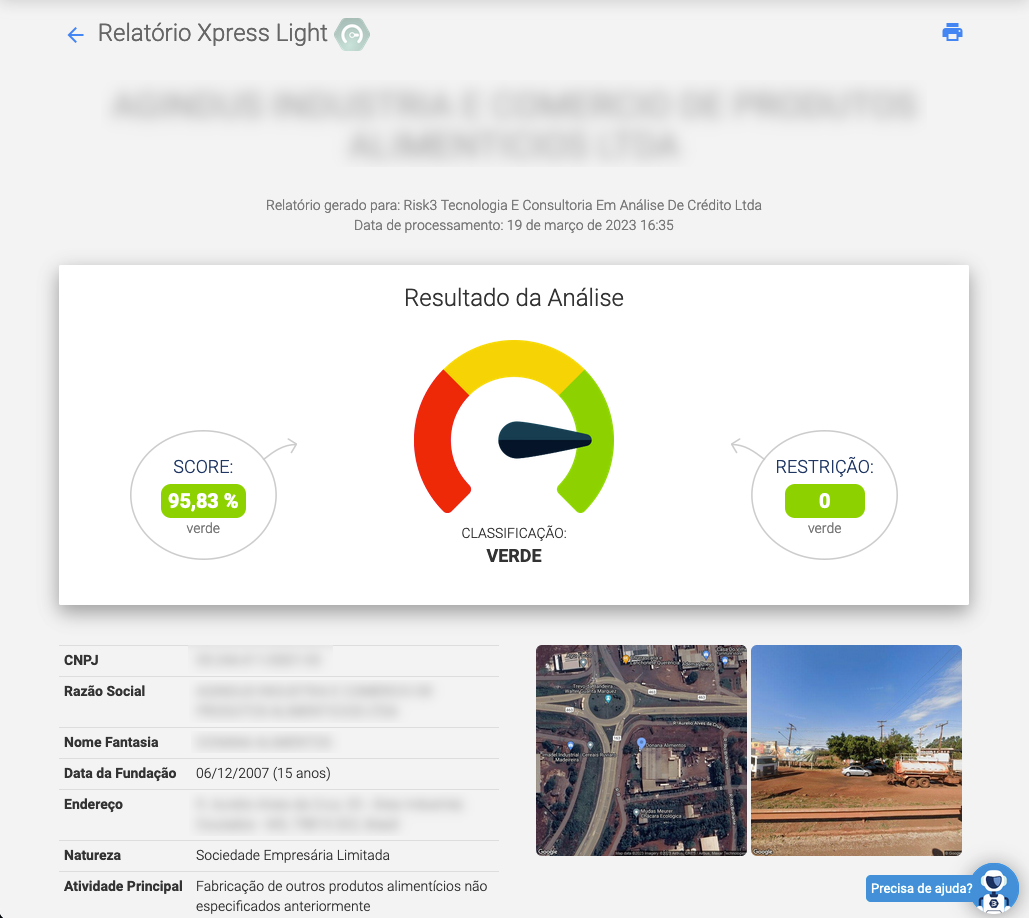Click the red segment of the gauge
The height and width of the screenshot is (918, 1029).
coord(435,440)
